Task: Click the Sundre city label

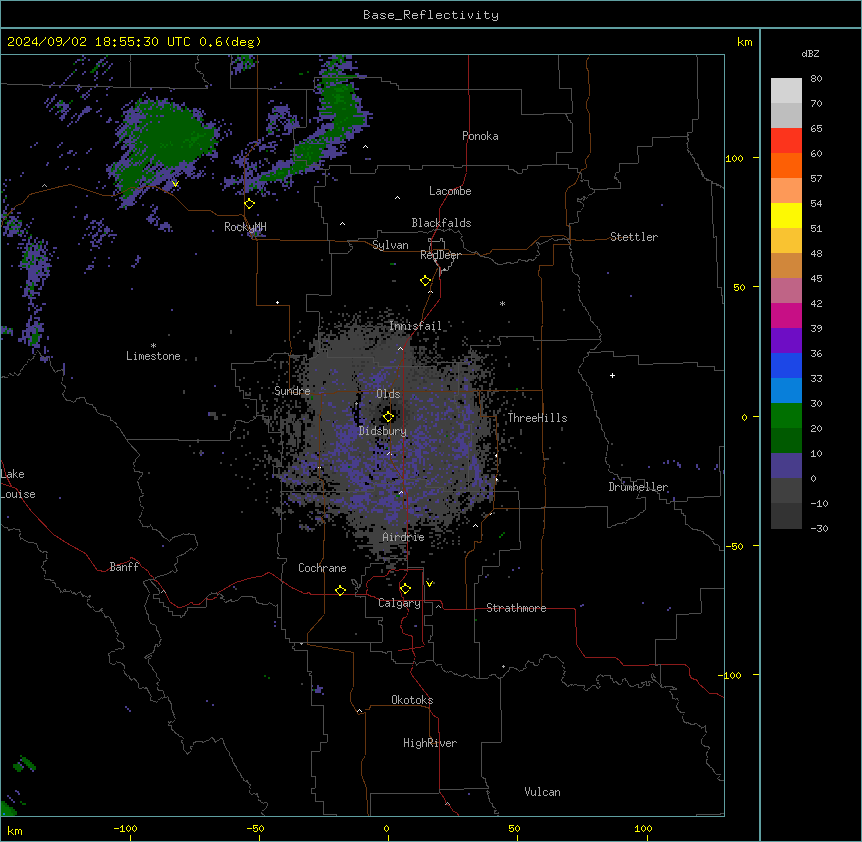Action: (292, 391)
